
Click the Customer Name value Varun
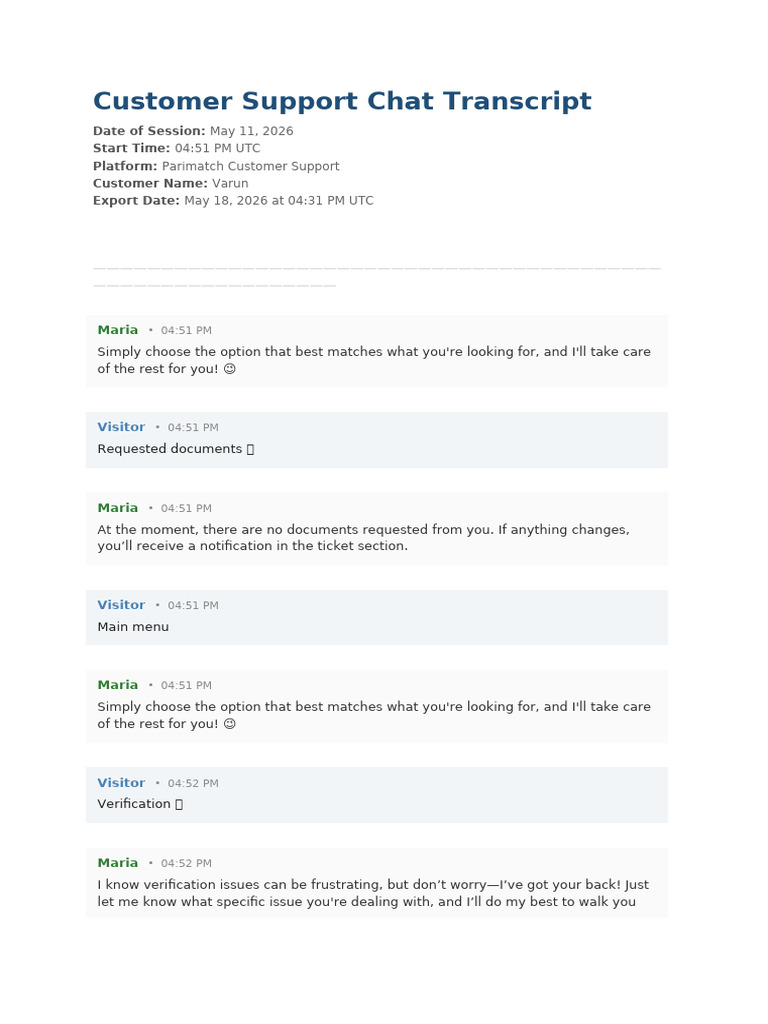(230, 184)
